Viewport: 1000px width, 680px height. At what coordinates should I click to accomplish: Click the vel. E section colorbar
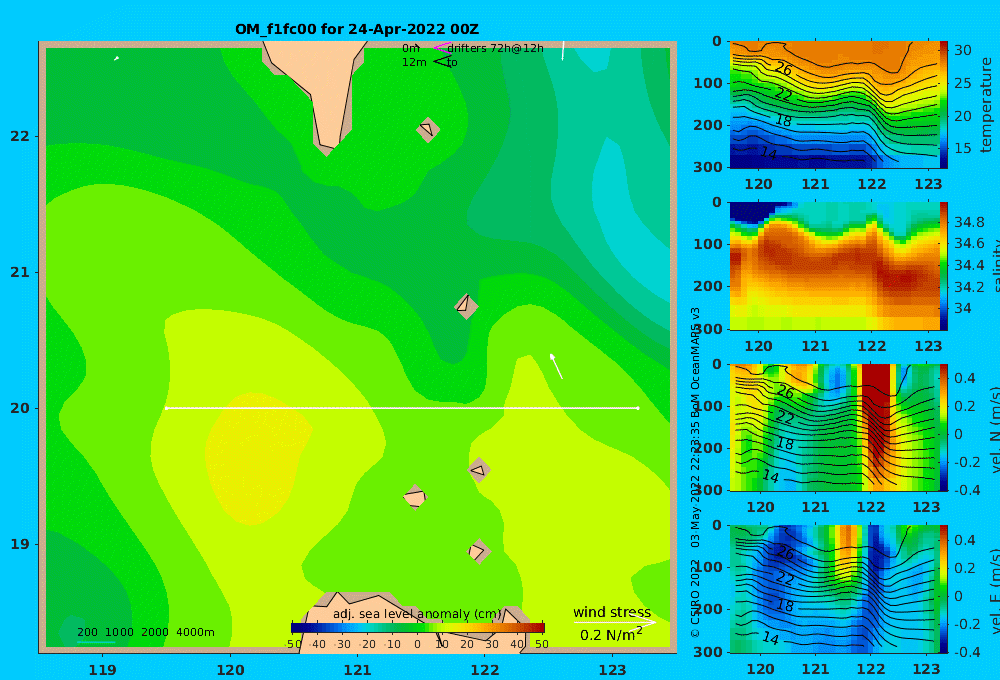944,589
